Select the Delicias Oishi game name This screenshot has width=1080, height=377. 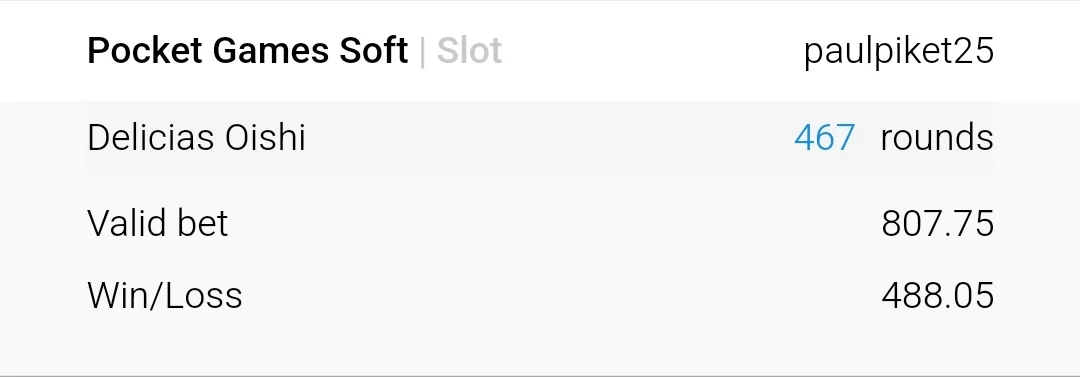click(196, 137)
